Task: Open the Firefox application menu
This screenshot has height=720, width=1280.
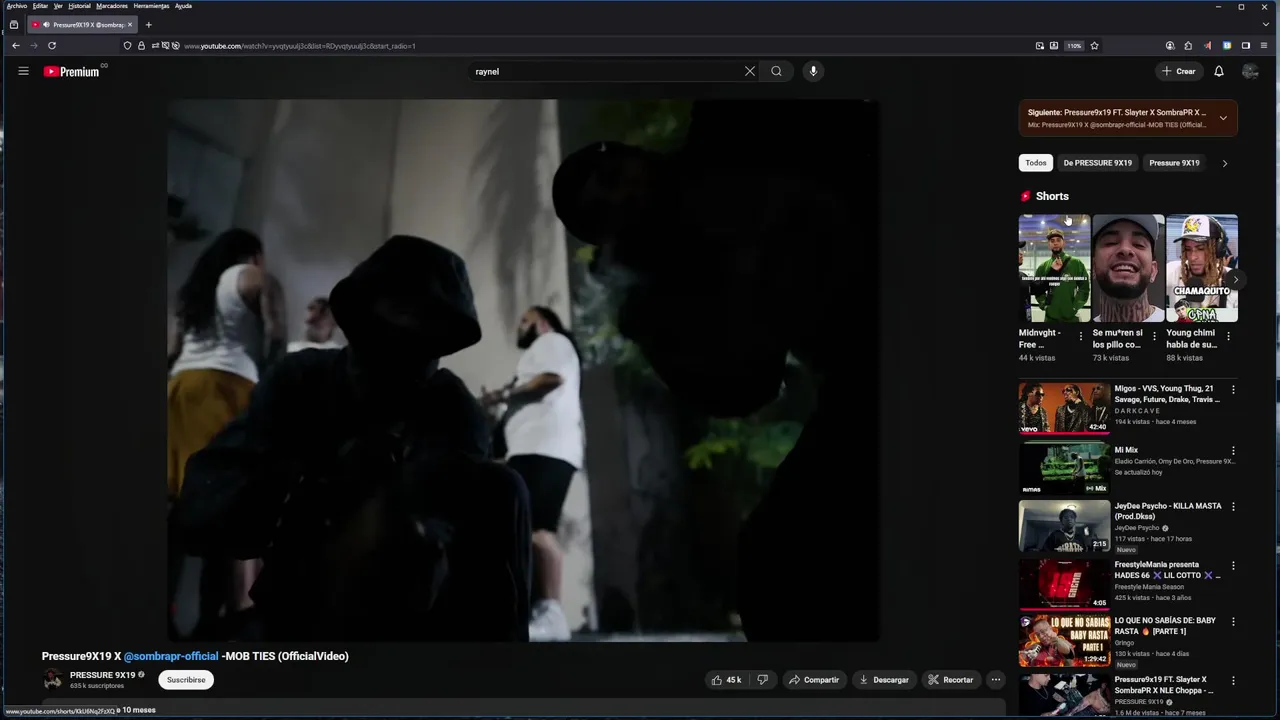Action: 1264,45
